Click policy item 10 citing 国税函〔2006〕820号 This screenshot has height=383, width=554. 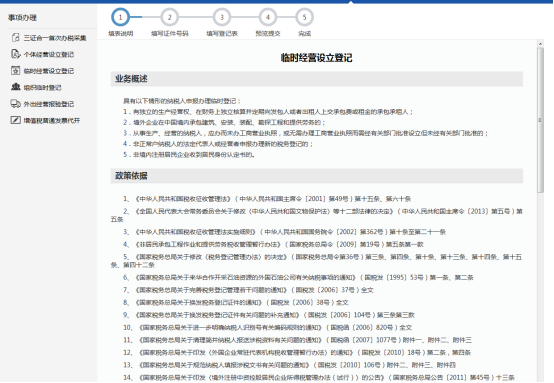click(x=267, y=328)
